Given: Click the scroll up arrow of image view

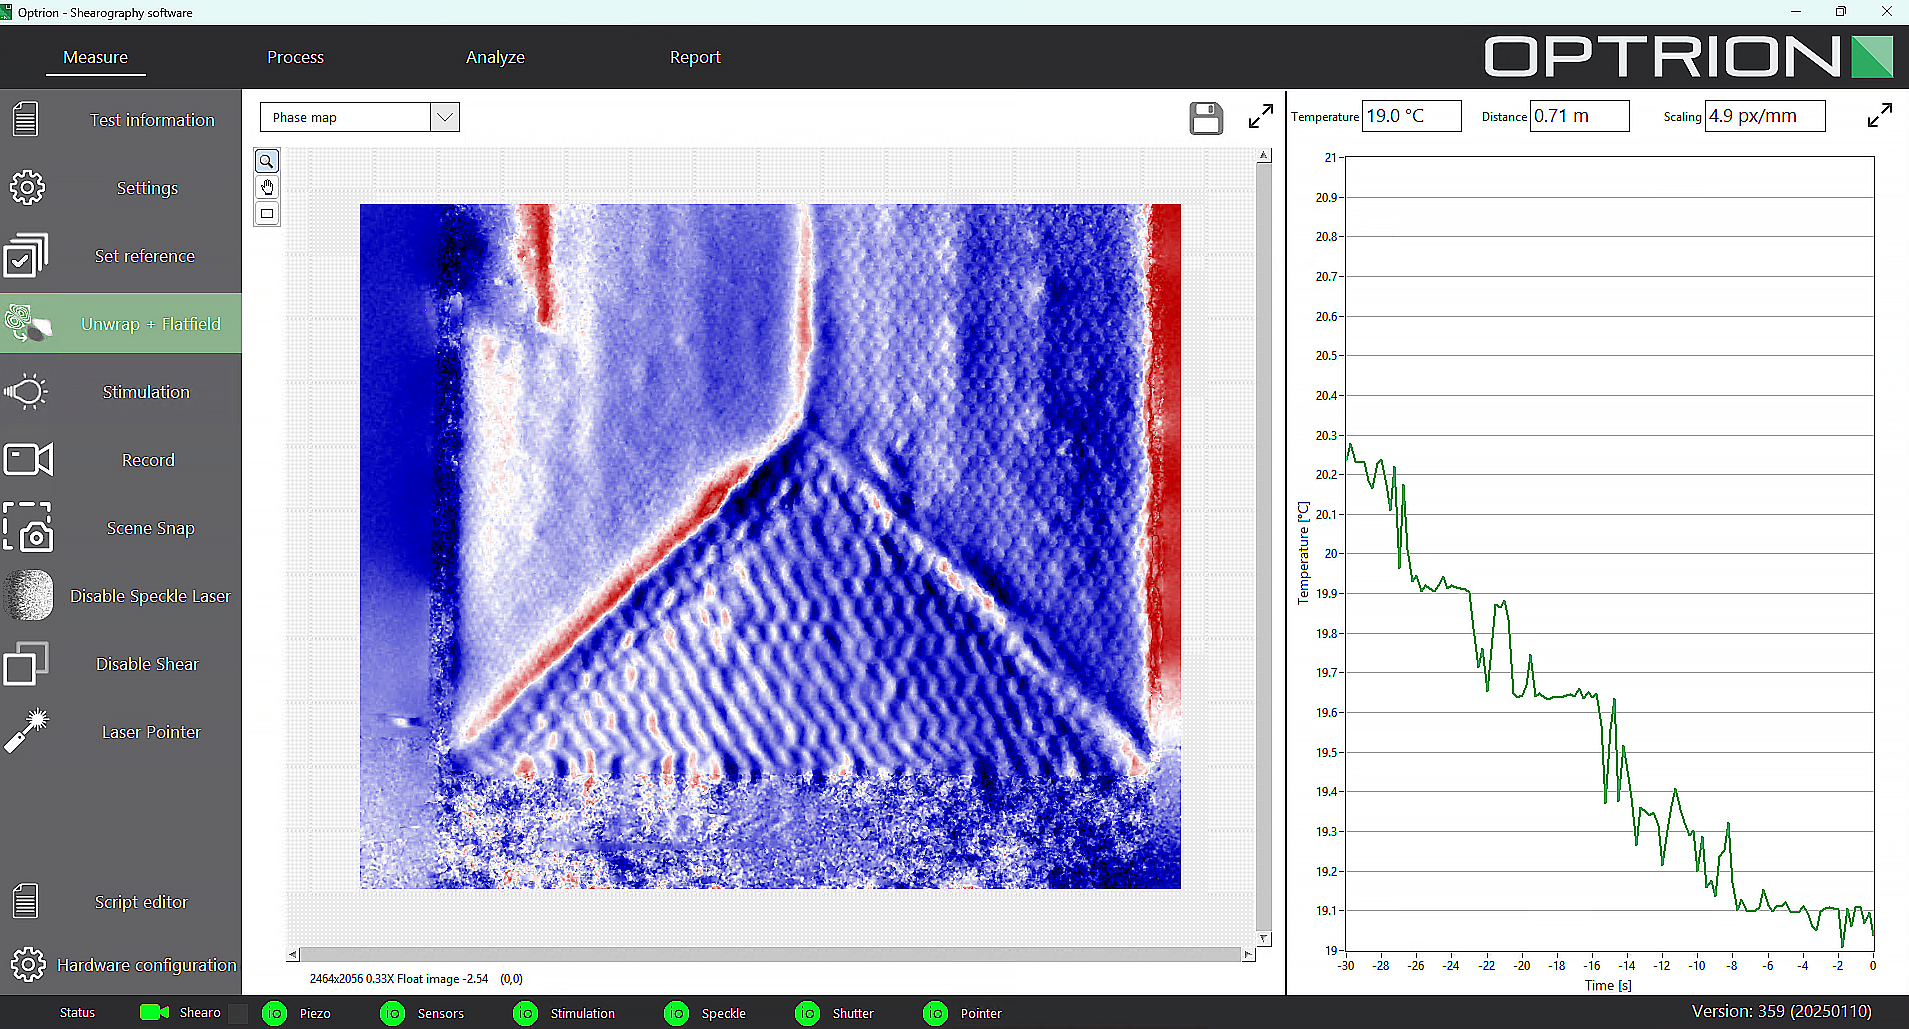Looking at the screenshot, I should click(x=1264, y=155).
